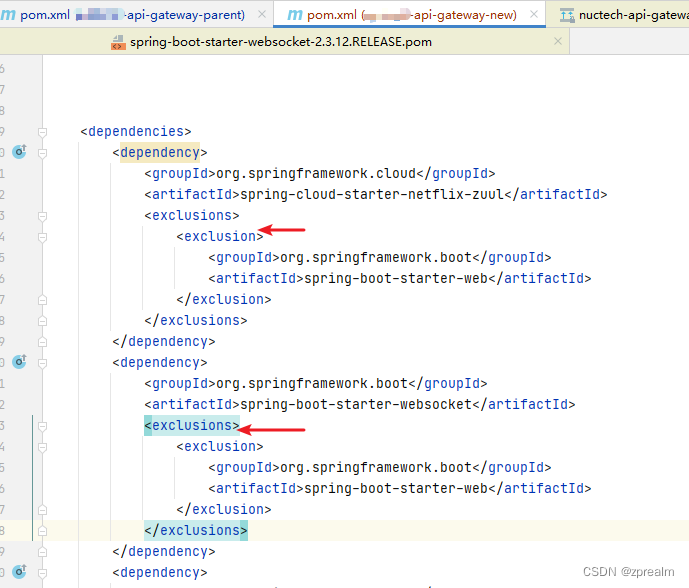Collapse the highlighted exclusions block fold marker
The width and height of the screenshot is (689, 588).
(43, 426)
